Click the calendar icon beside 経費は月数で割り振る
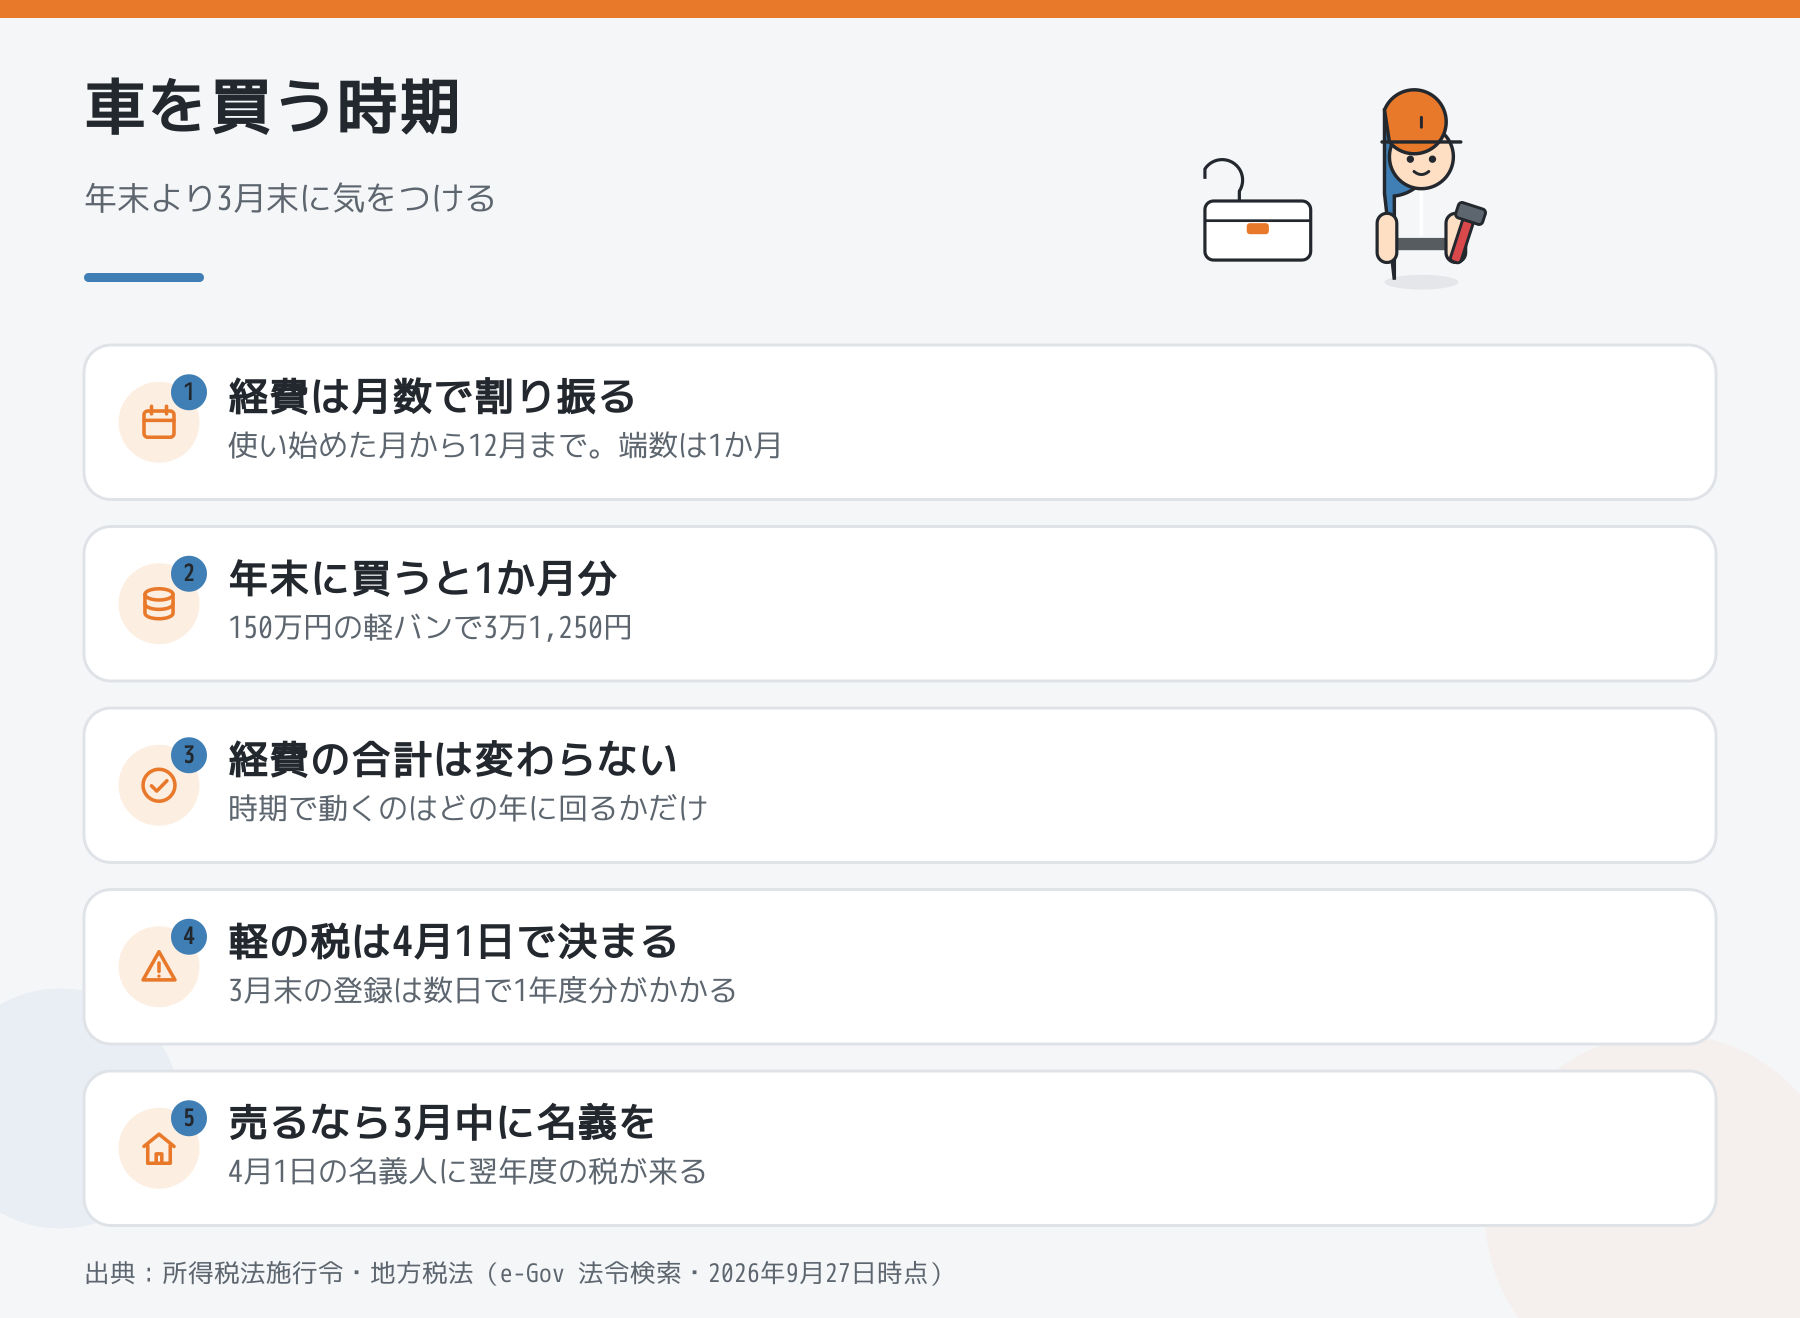 click(159, 422)
